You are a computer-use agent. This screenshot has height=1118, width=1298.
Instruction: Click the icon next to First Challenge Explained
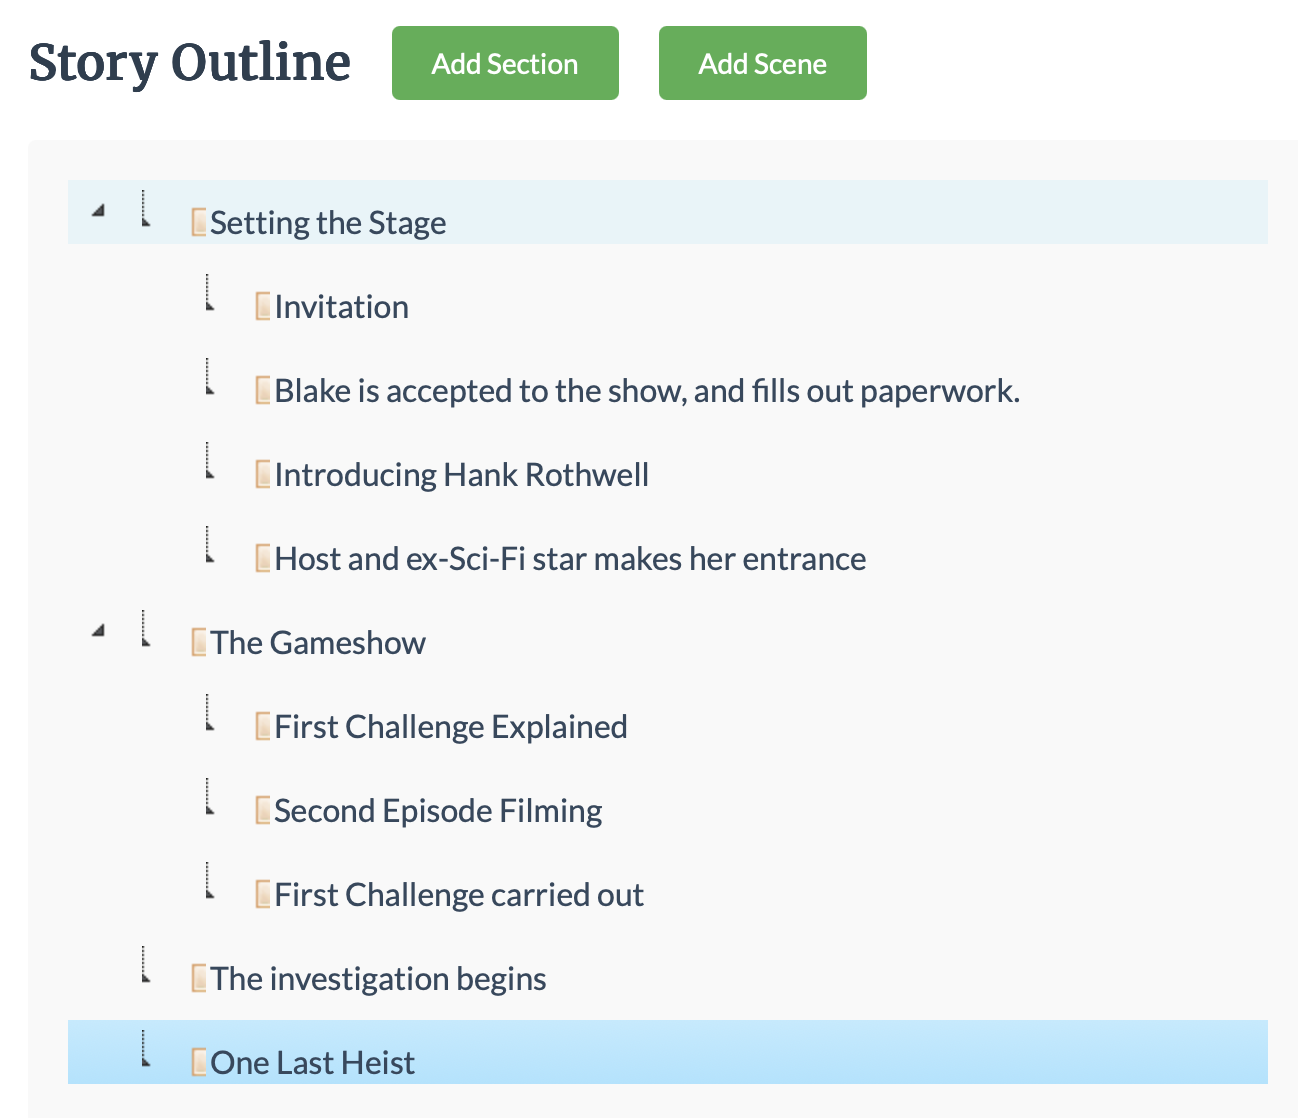[x=263, y=726]
